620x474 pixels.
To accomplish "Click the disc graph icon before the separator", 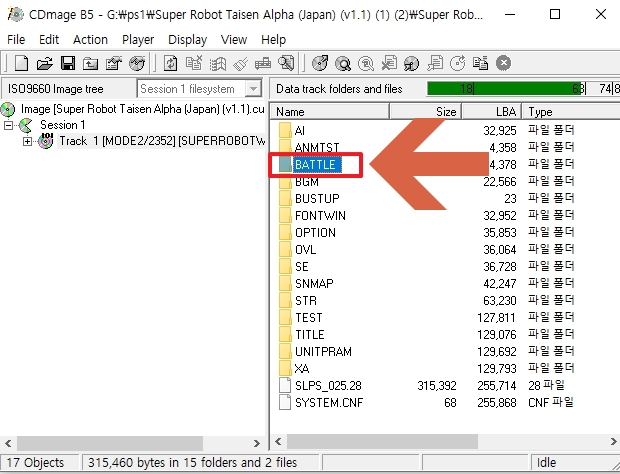I will [137, 63].
